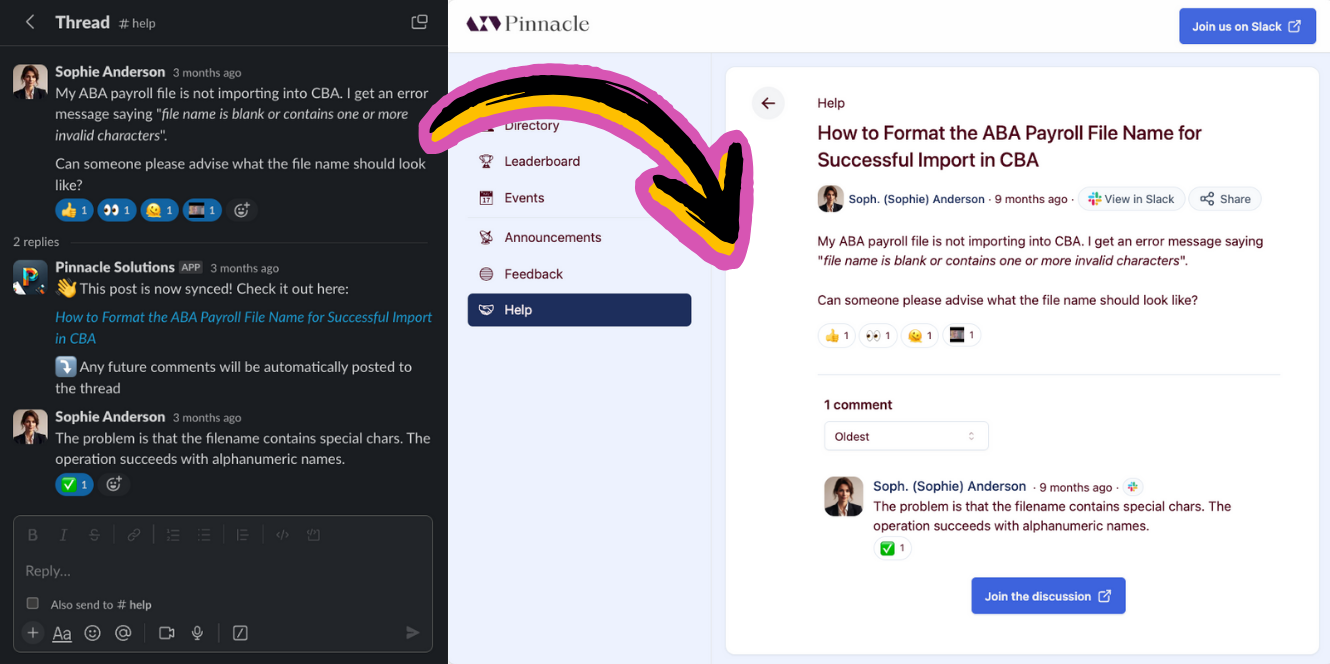Start an ordered list in reply

coord(173,535)
